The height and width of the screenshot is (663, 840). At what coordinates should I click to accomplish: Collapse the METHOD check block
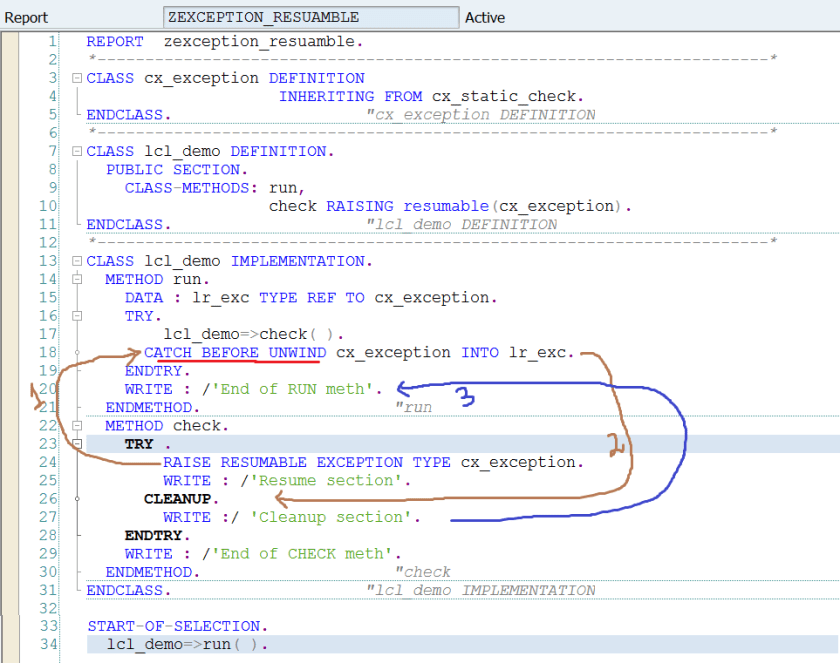point(77,425)
